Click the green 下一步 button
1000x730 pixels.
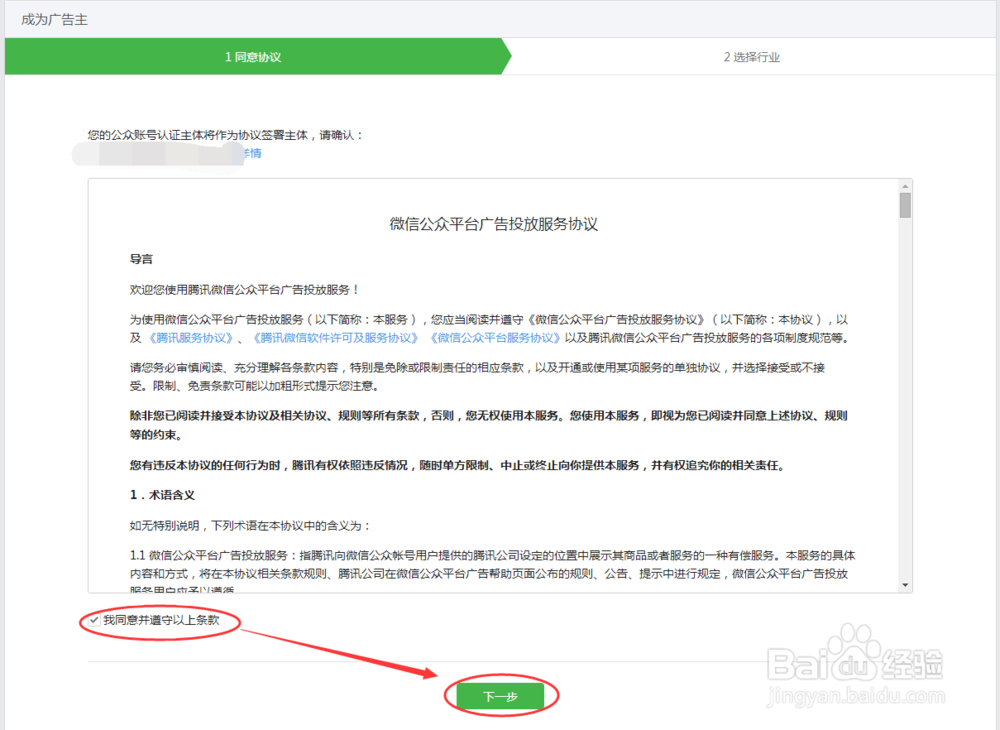[x=501, y=696]
